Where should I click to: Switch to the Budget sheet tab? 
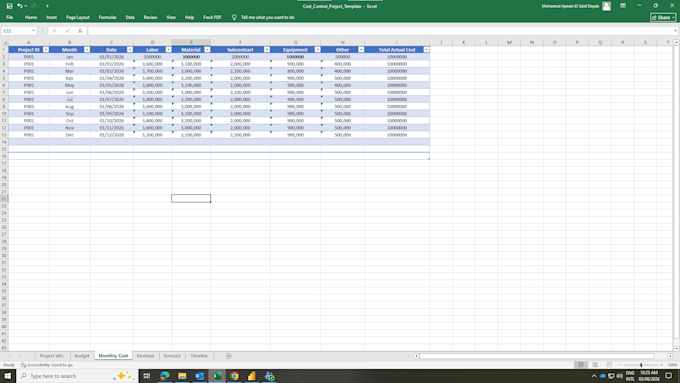click(x=82, y=356)
